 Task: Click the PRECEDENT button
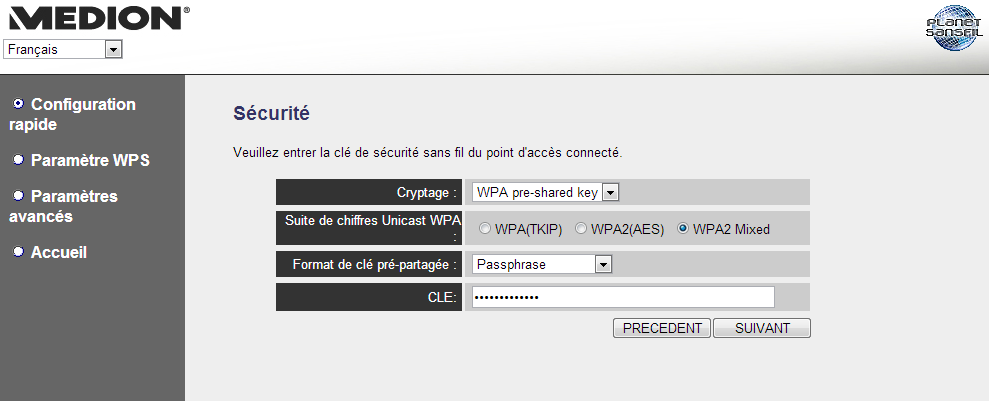coord(662,328)
